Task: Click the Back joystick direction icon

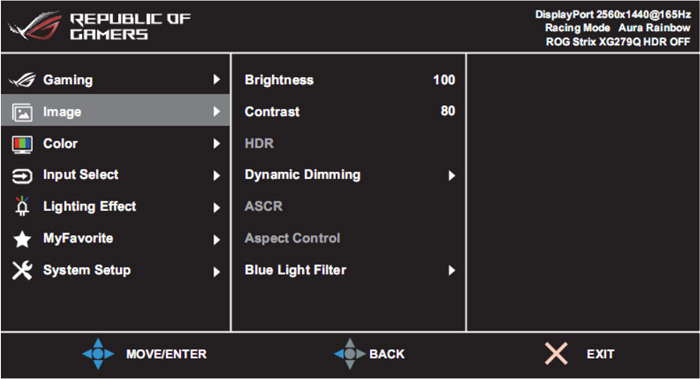Action: pyautogui.click(x=350, y=354)
